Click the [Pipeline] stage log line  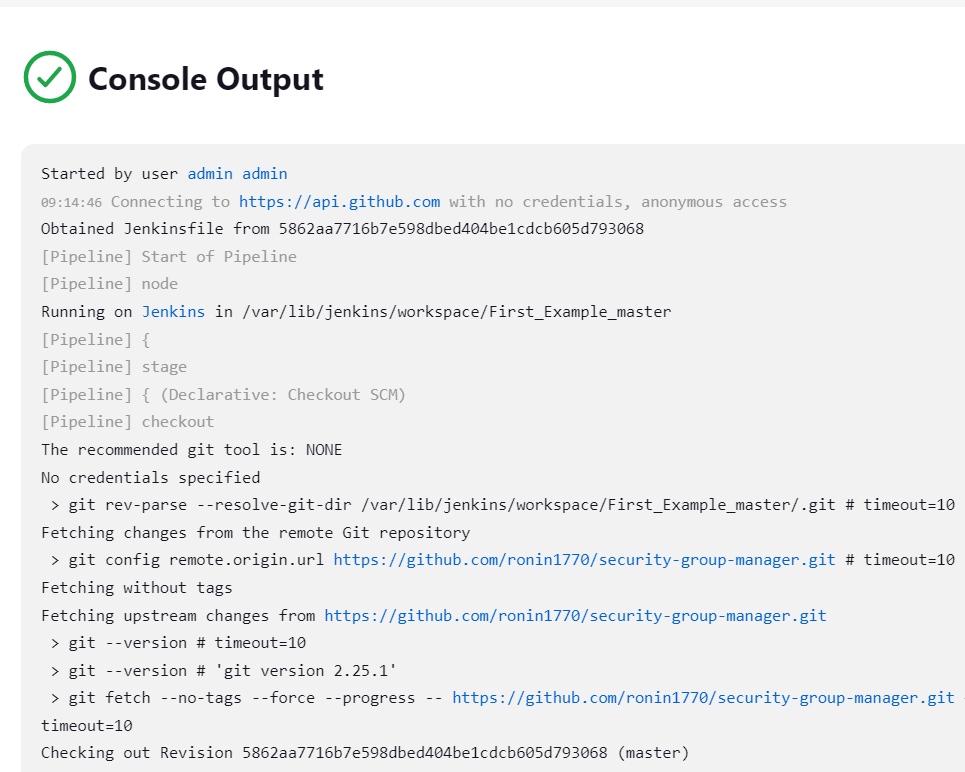[114, 367]
